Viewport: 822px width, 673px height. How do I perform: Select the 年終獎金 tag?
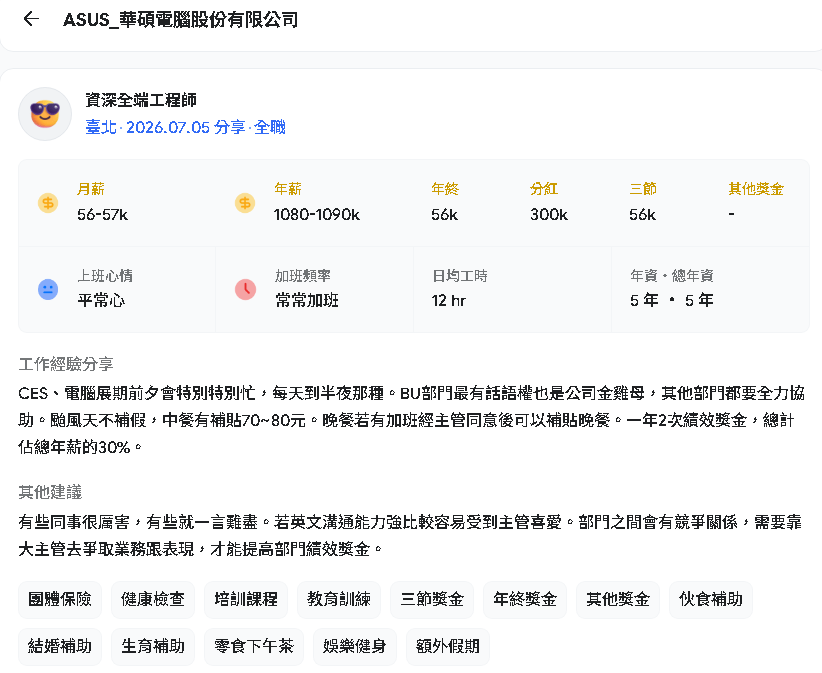(x=525, y=600)
